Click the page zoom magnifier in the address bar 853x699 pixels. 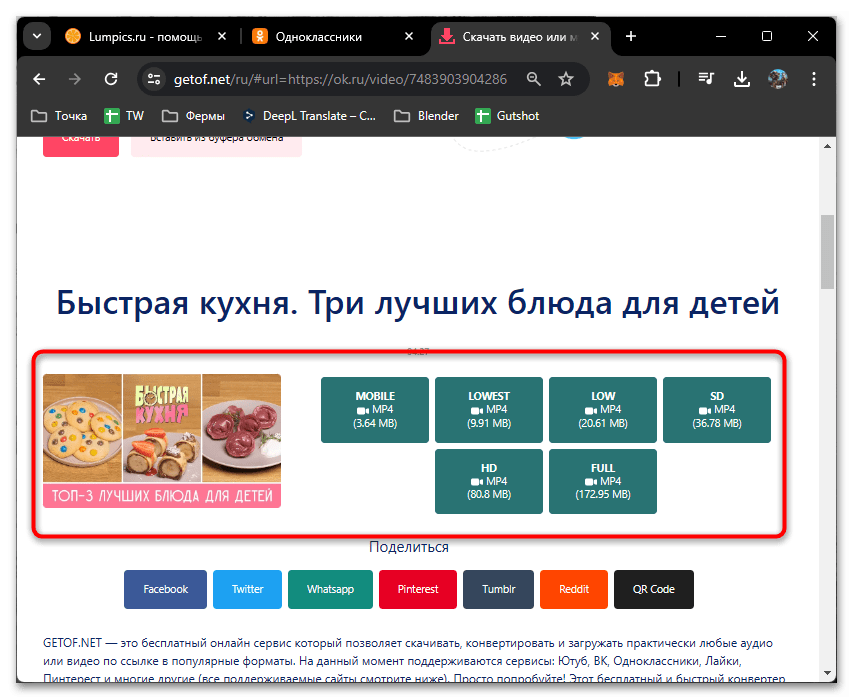click(533, 78)
